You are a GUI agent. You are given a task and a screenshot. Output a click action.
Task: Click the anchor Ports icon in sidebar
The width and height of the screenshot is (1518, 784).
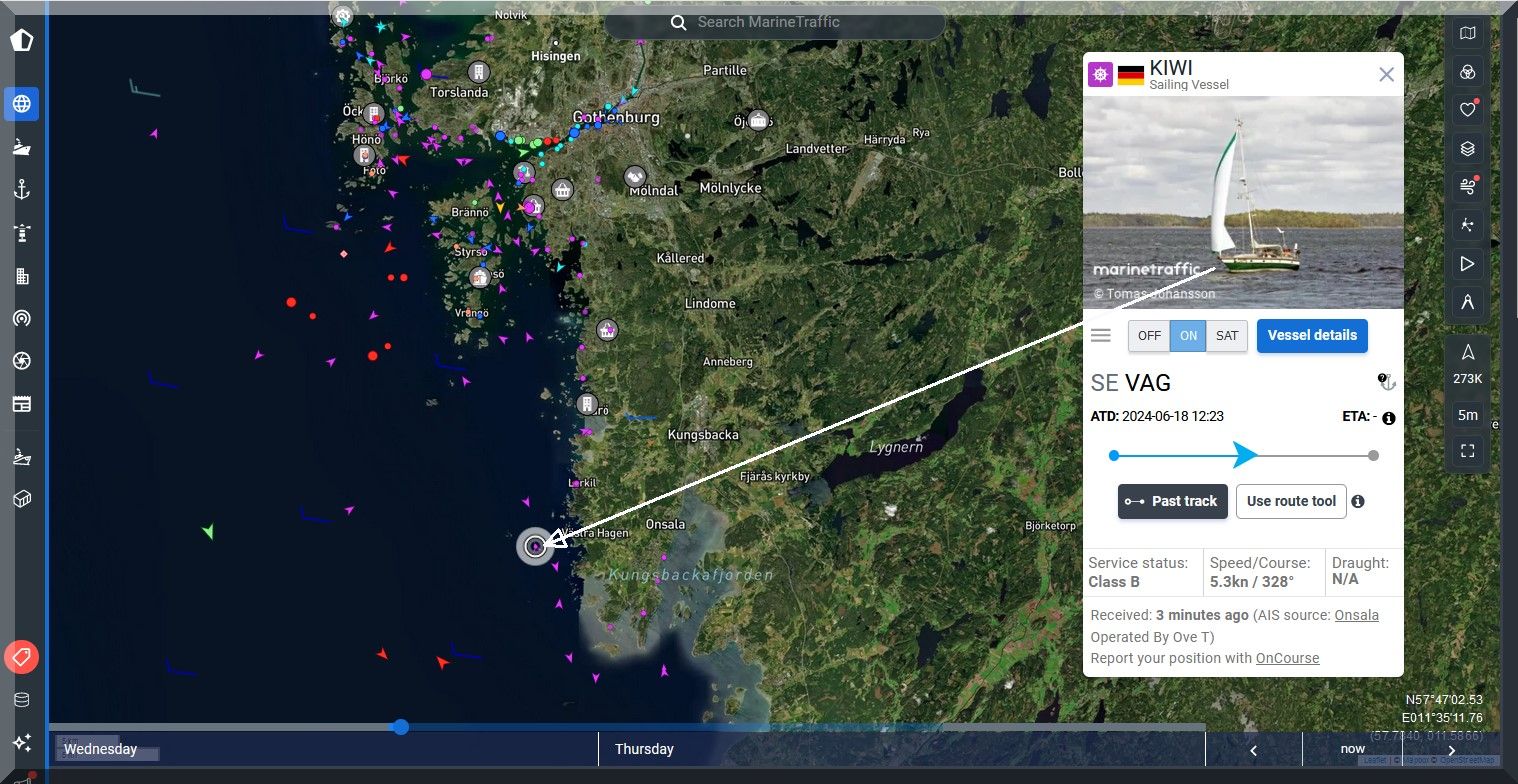coord(21,190)
